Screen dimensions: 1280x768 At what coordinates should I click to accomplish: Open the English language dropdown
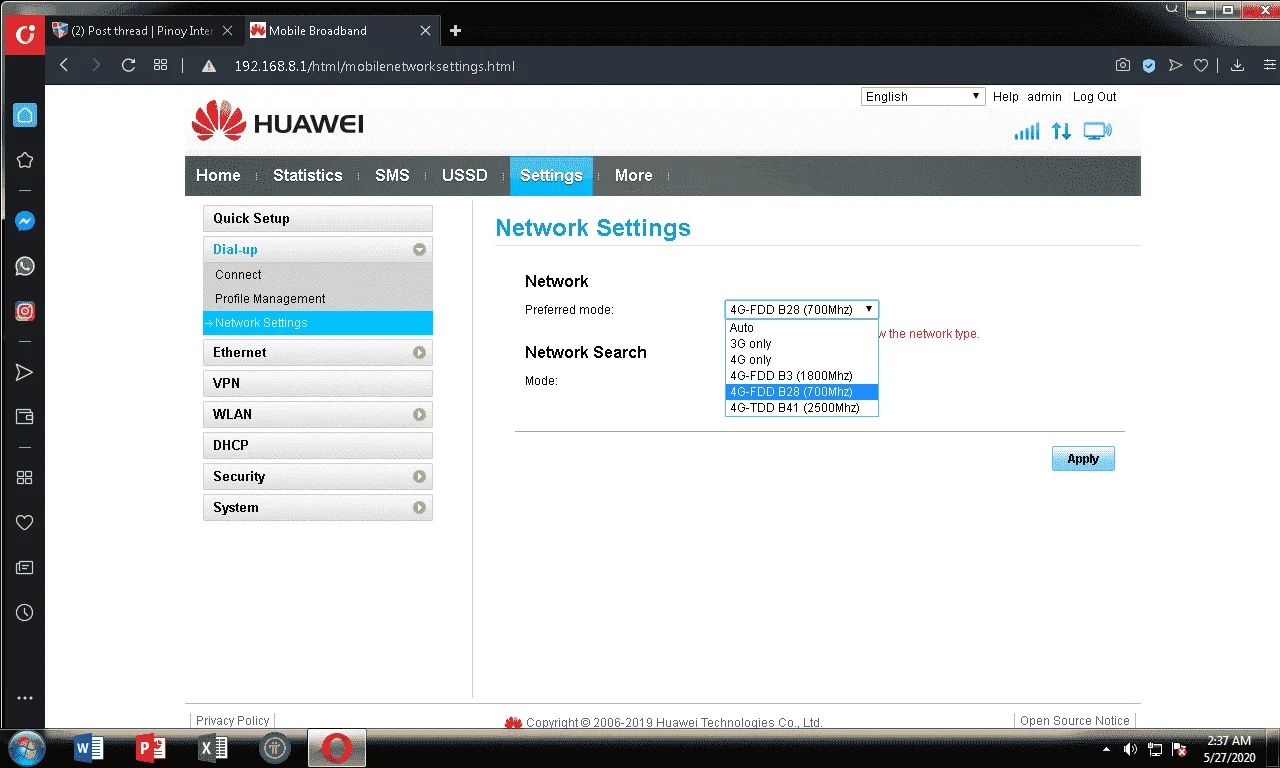[x=923, y=96]
